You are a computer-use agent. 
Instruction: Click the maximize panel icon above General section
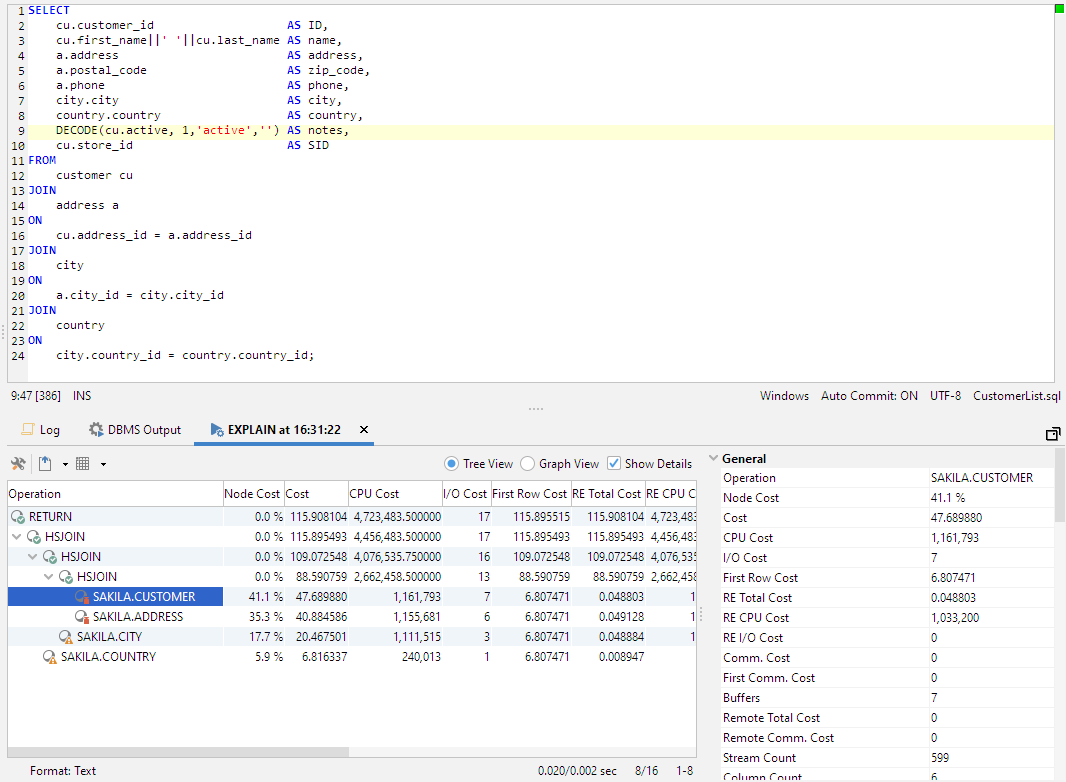click(x=1053, y=434)
